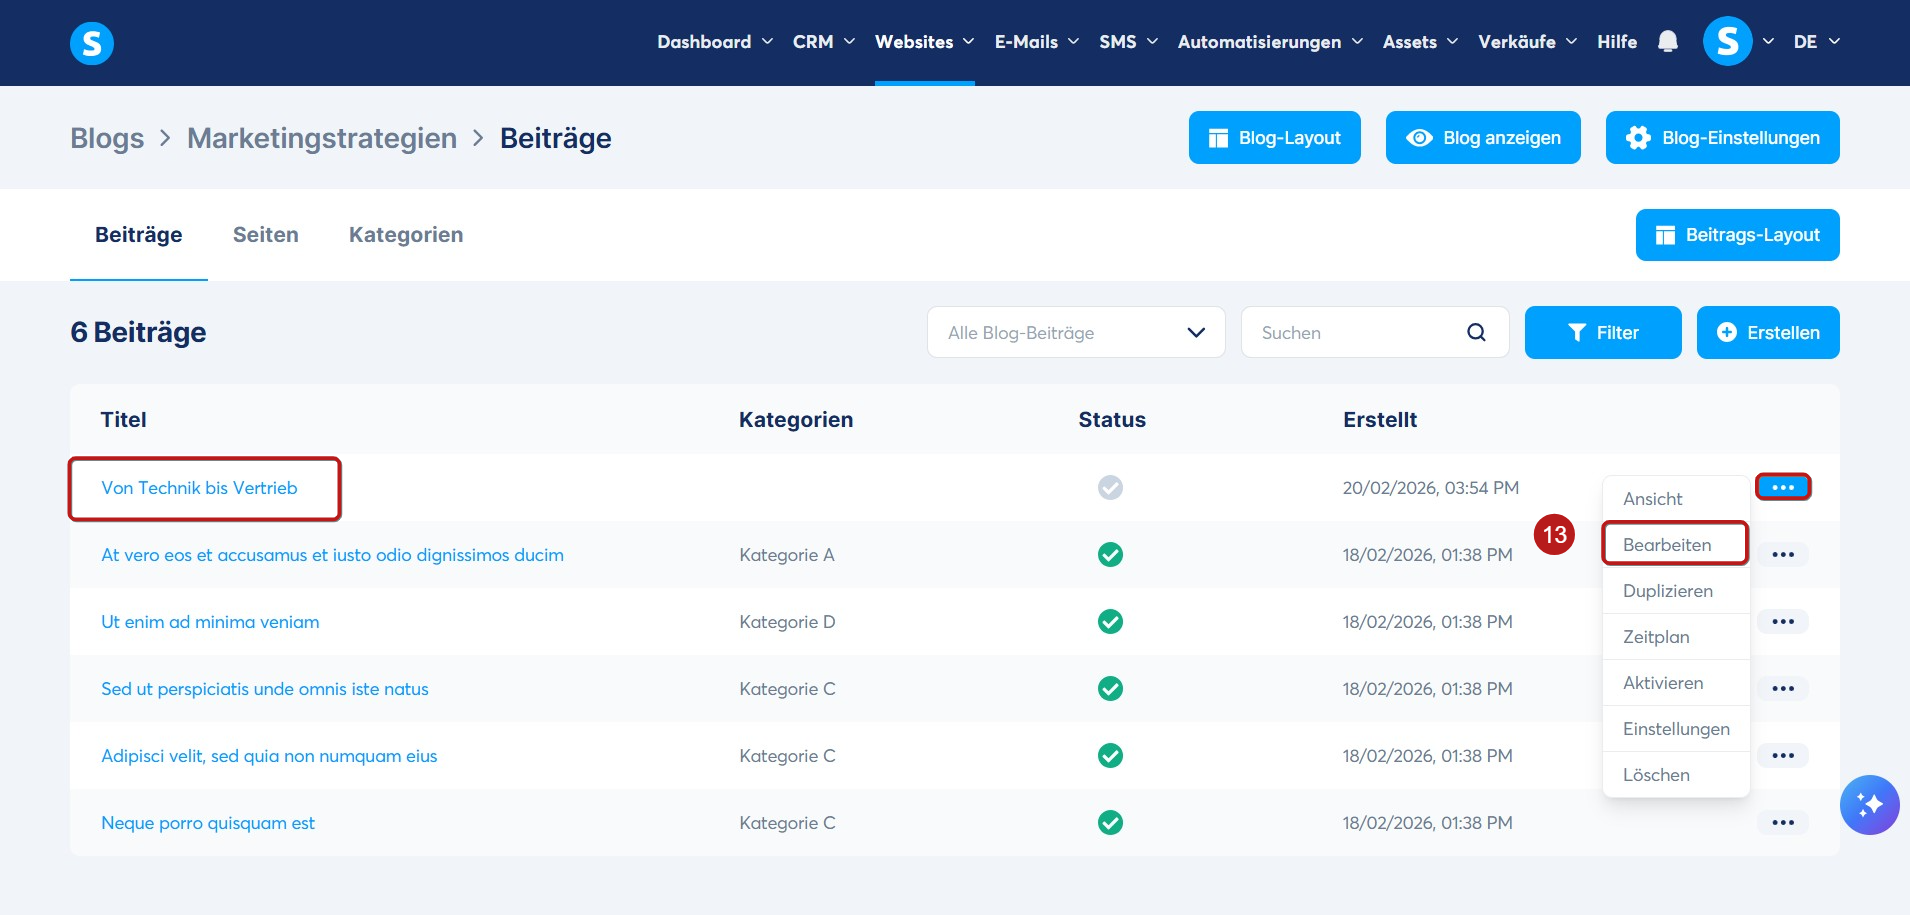Choose Zeitplan from the context menu
The width and height of the screenshot is (1910, 915).
pyautogui.click(x=1676, y=637)
